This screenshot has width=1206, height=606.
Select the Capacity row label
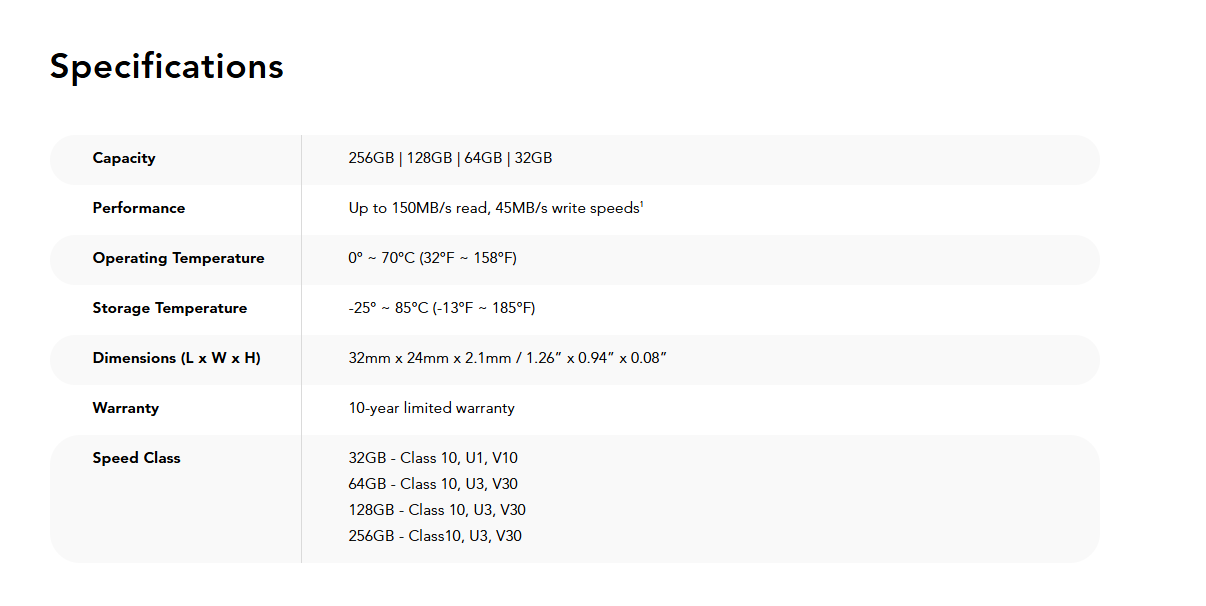[x=124, y=158]
